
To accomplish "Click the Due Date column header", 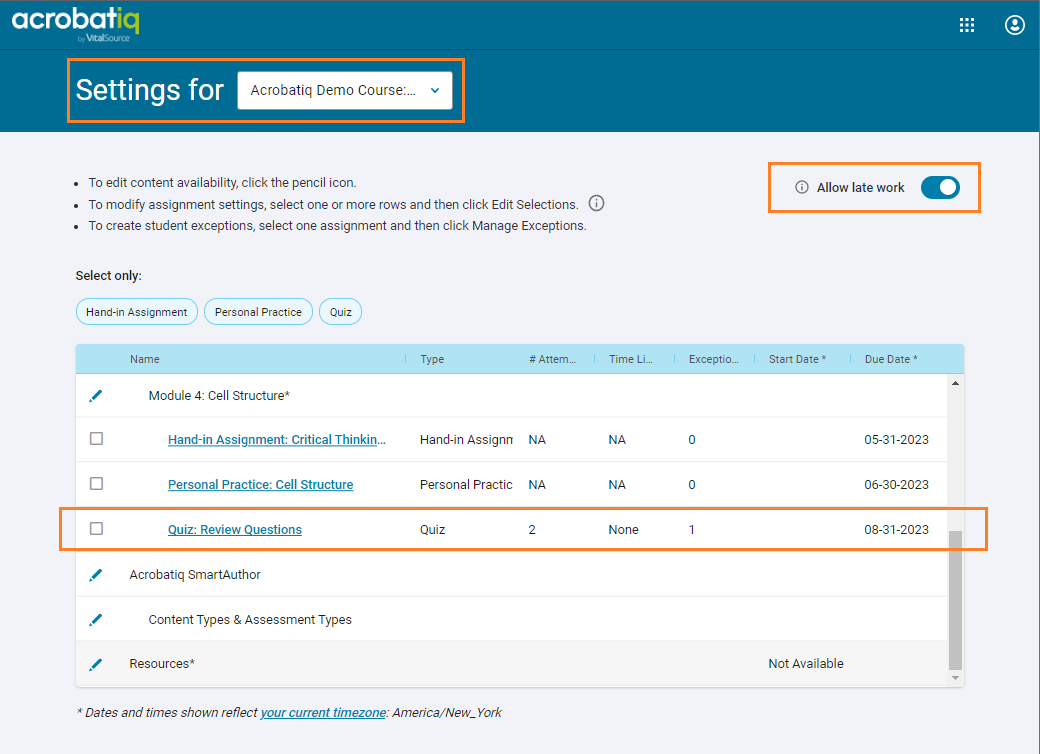I will click(x=891, y=359).
